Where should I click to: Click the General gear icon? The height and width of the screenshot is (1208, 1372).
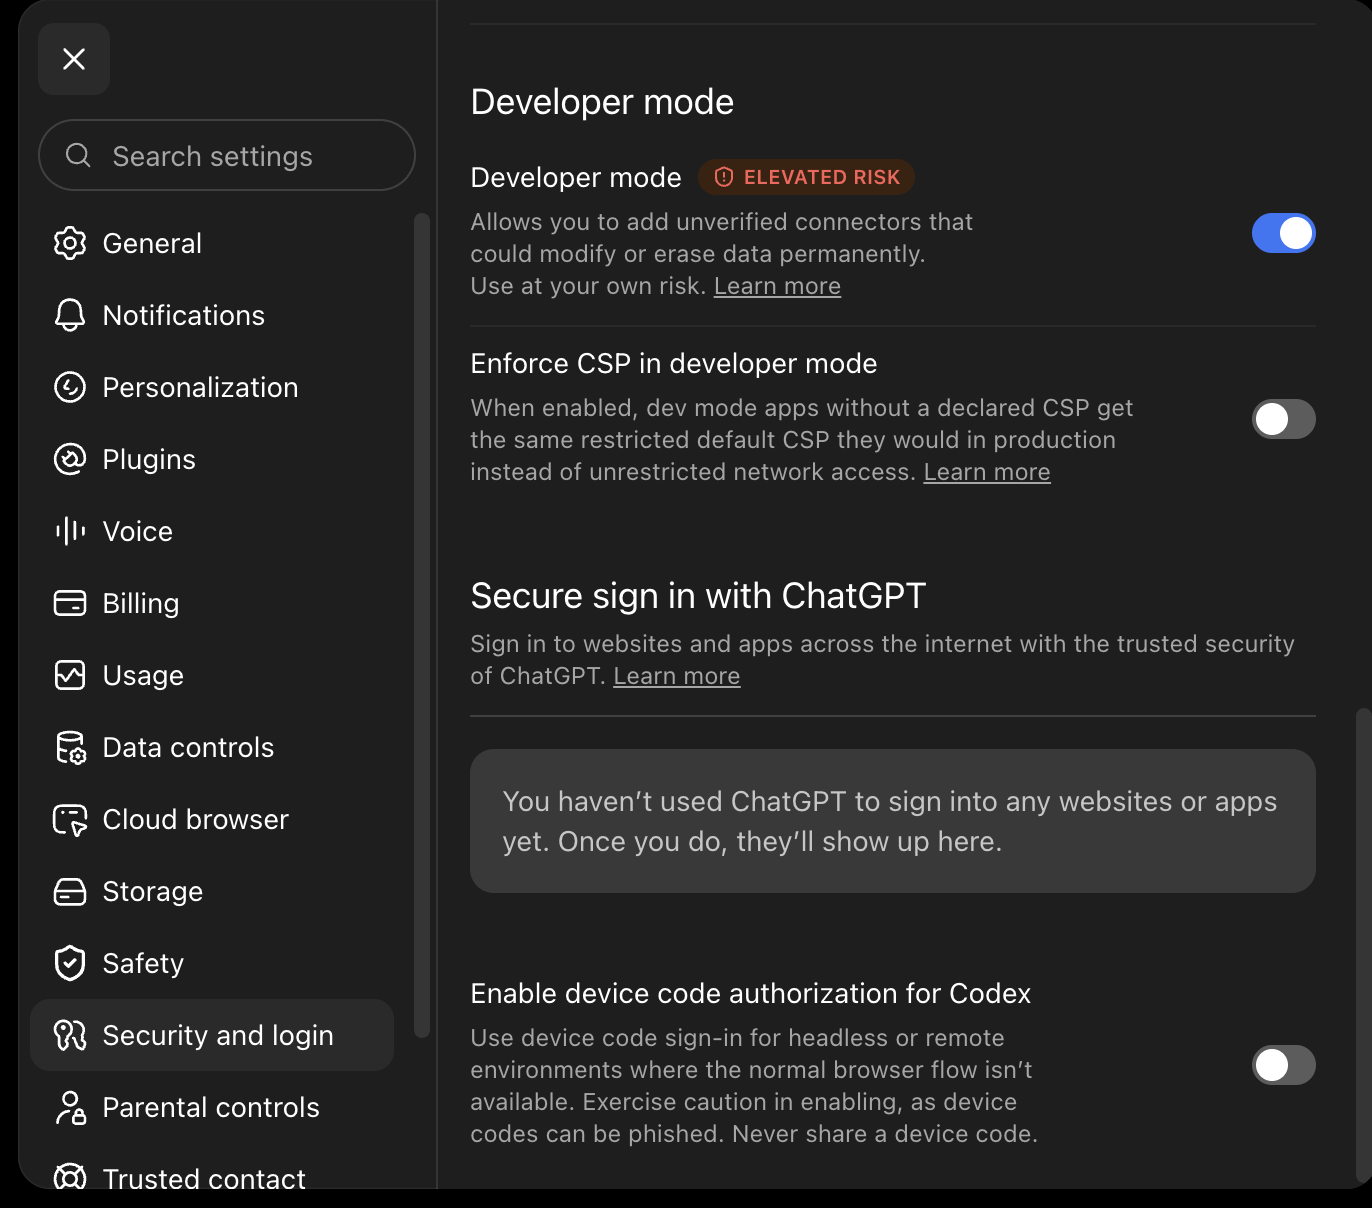70,243
